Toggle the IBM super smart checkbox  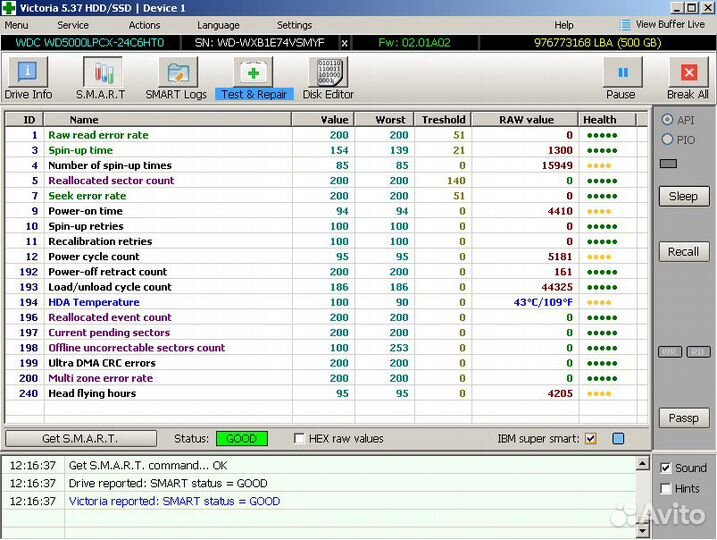pos(591,439)
